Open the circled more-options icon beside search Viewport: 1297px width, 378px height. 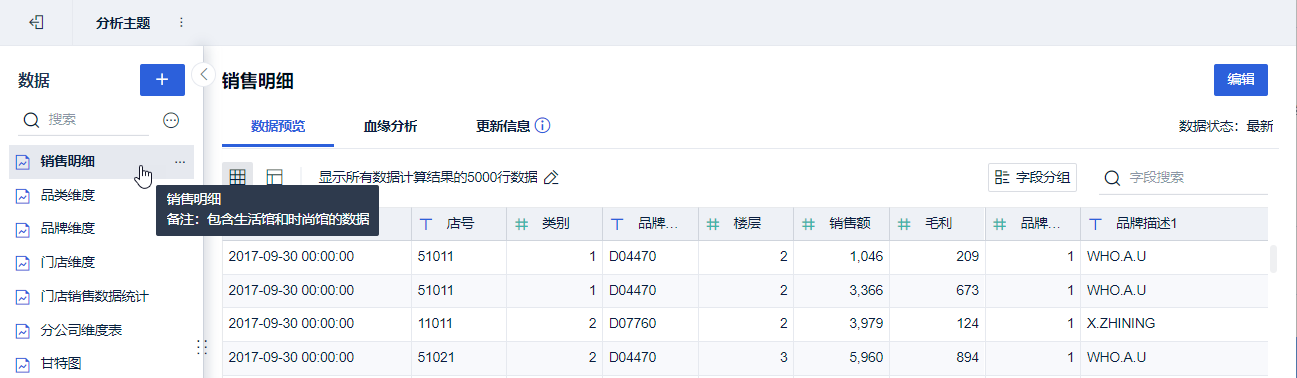click(x=171, y=120)
